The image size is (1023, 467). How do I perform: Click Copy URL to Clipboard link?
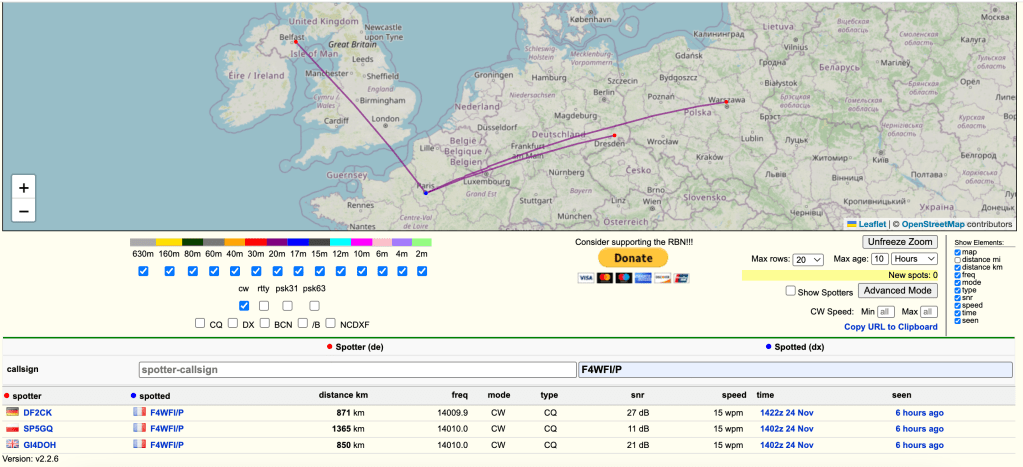pos(890,327)
